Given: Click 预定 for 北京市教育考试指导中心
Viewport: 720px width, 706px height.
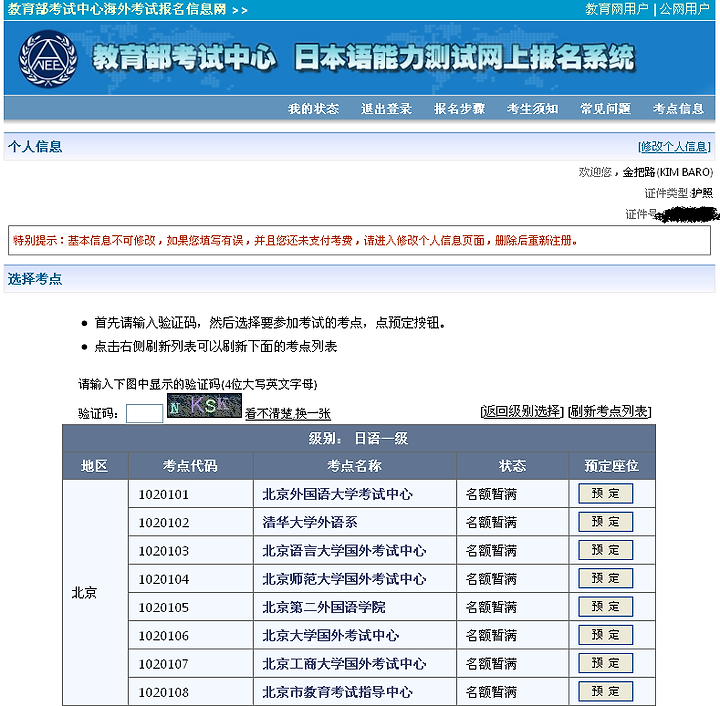Looking at the screenshot, I should pos(605,691).
